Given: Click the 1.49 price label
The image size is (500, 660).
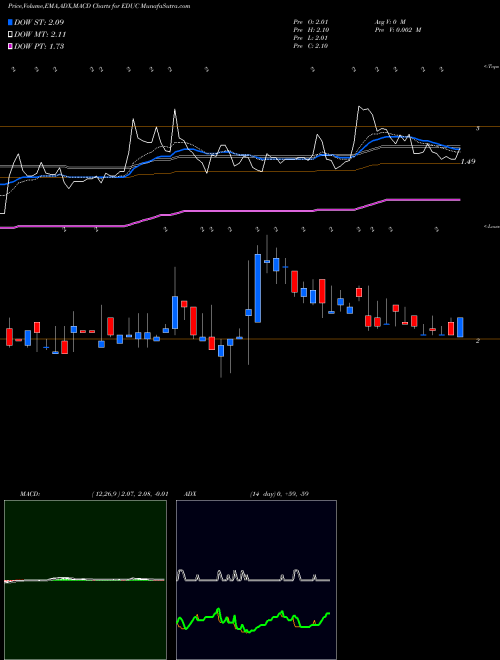Looking at the screenshot, I should pyautogui.click(x=468, y=162).
